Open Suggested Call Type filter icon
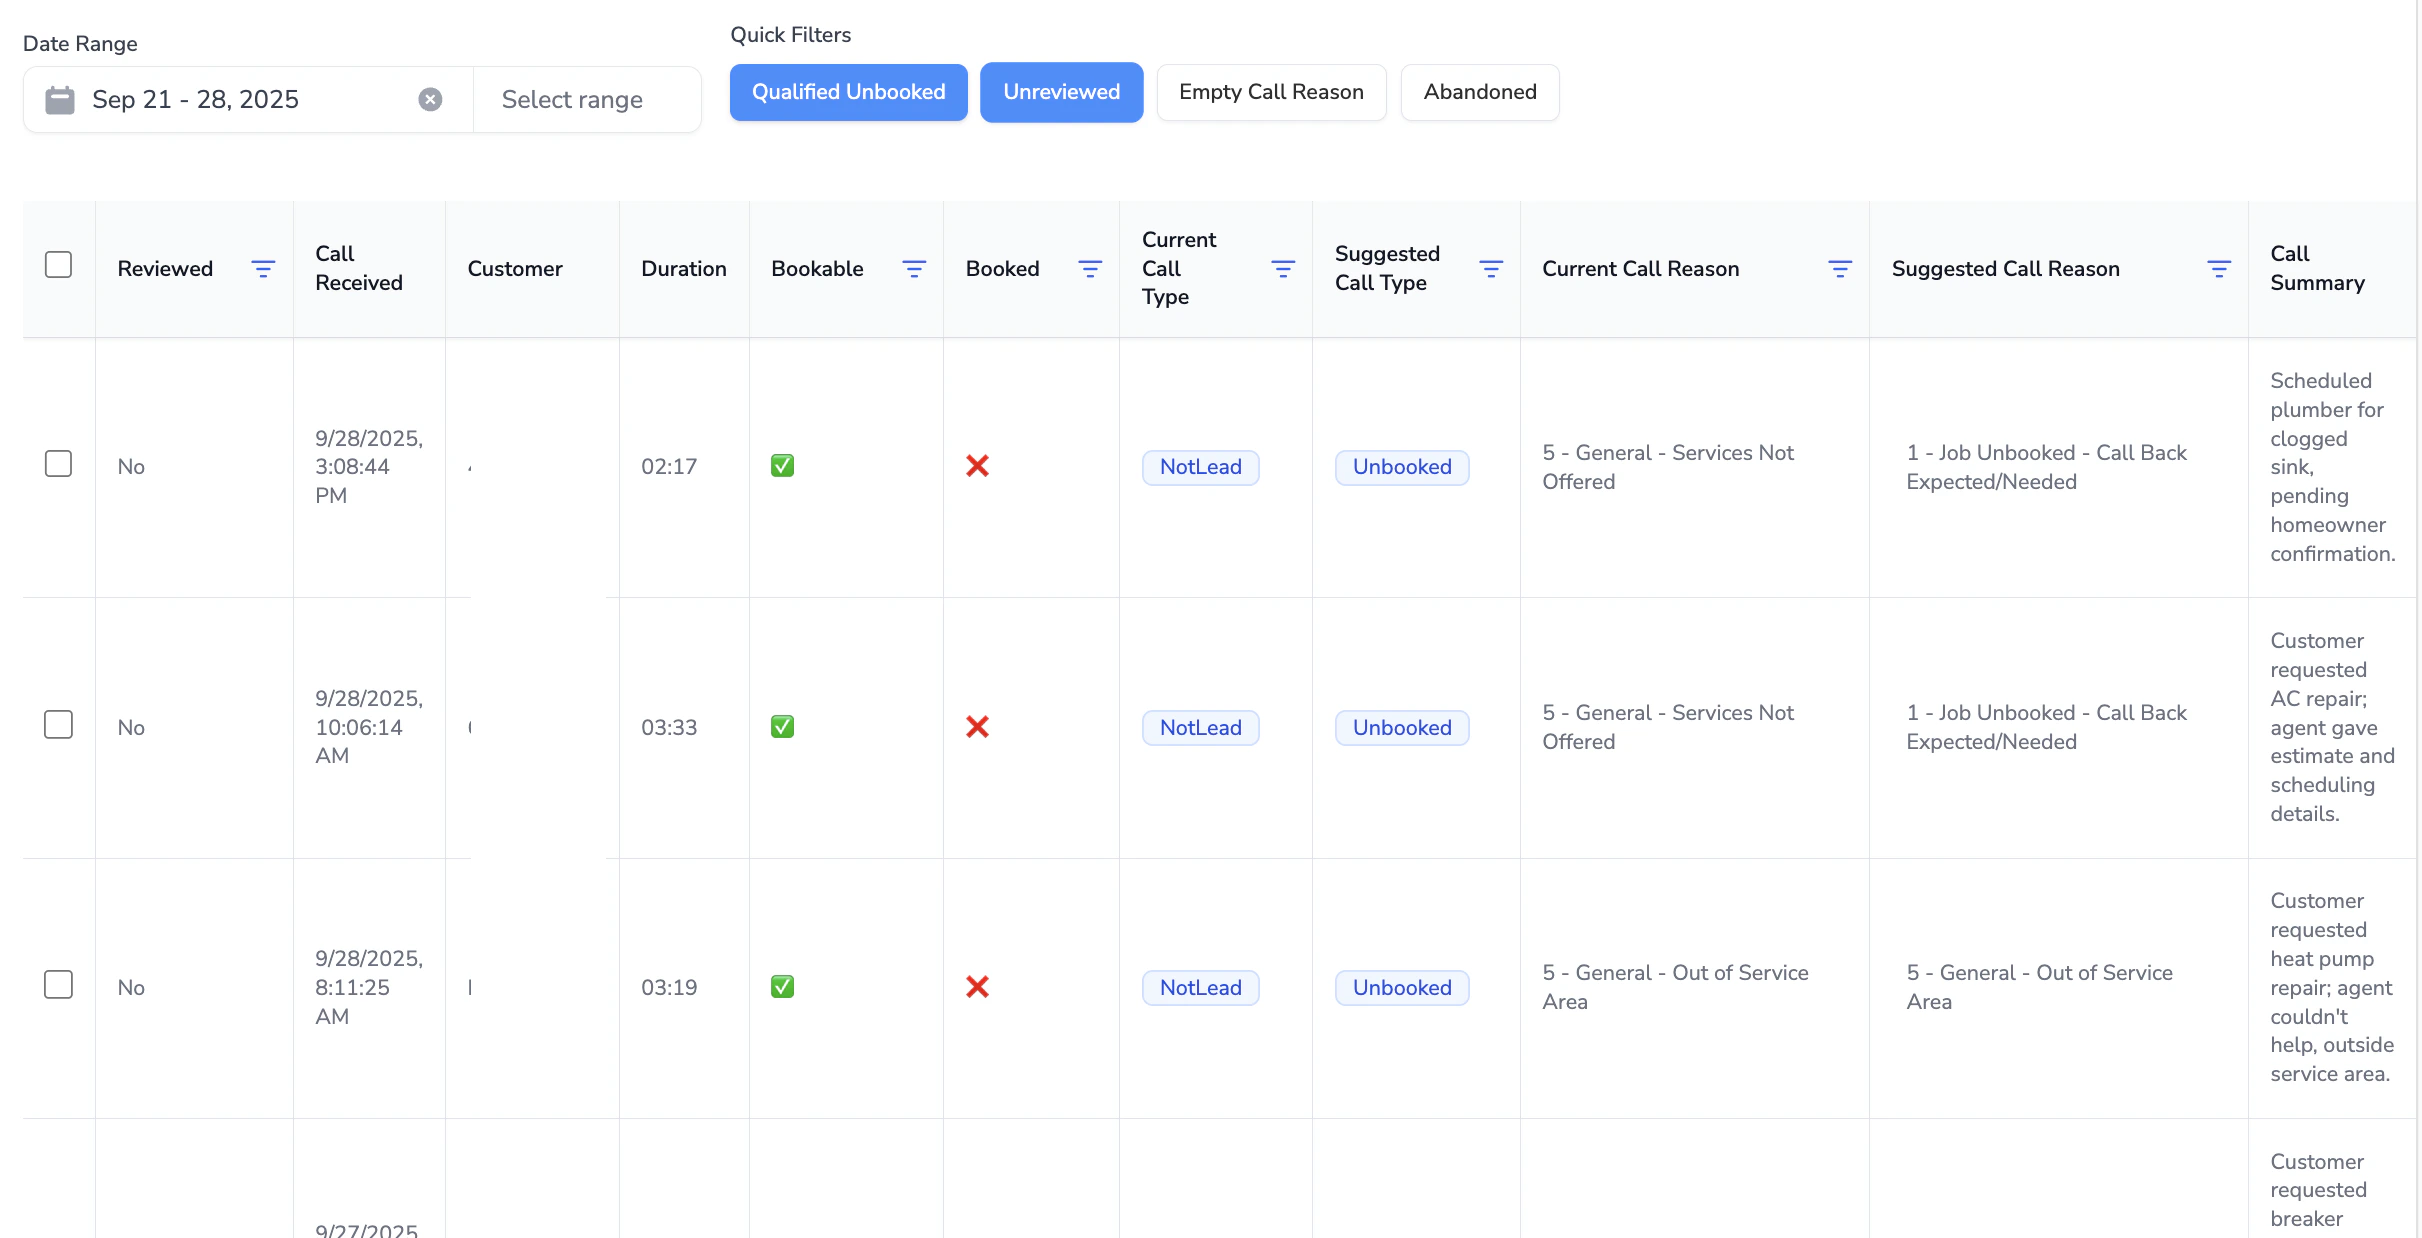Viewport: 2422px width, 1238px height. click(1490, 269)
